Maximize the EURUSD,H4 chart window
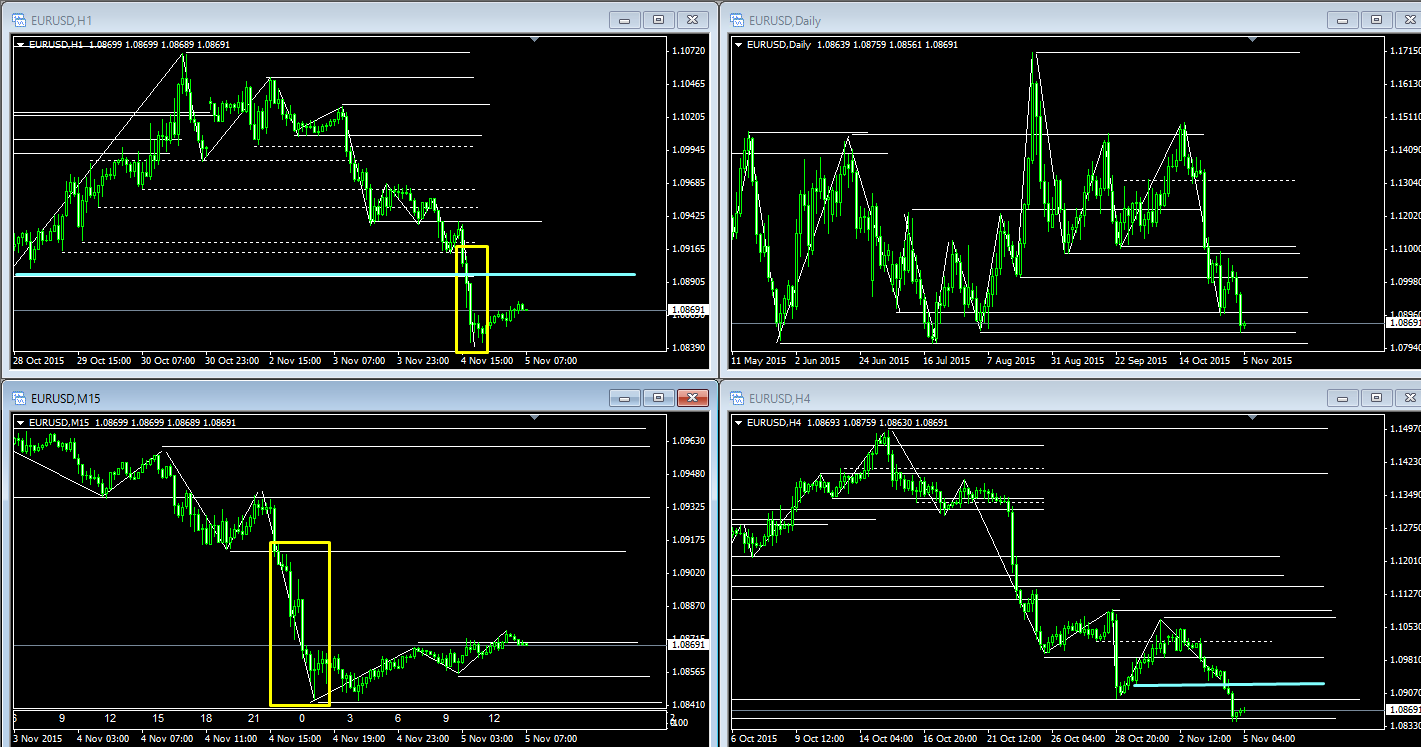This screenshot has width=1421, height=747. click(x=1376, y=397)
